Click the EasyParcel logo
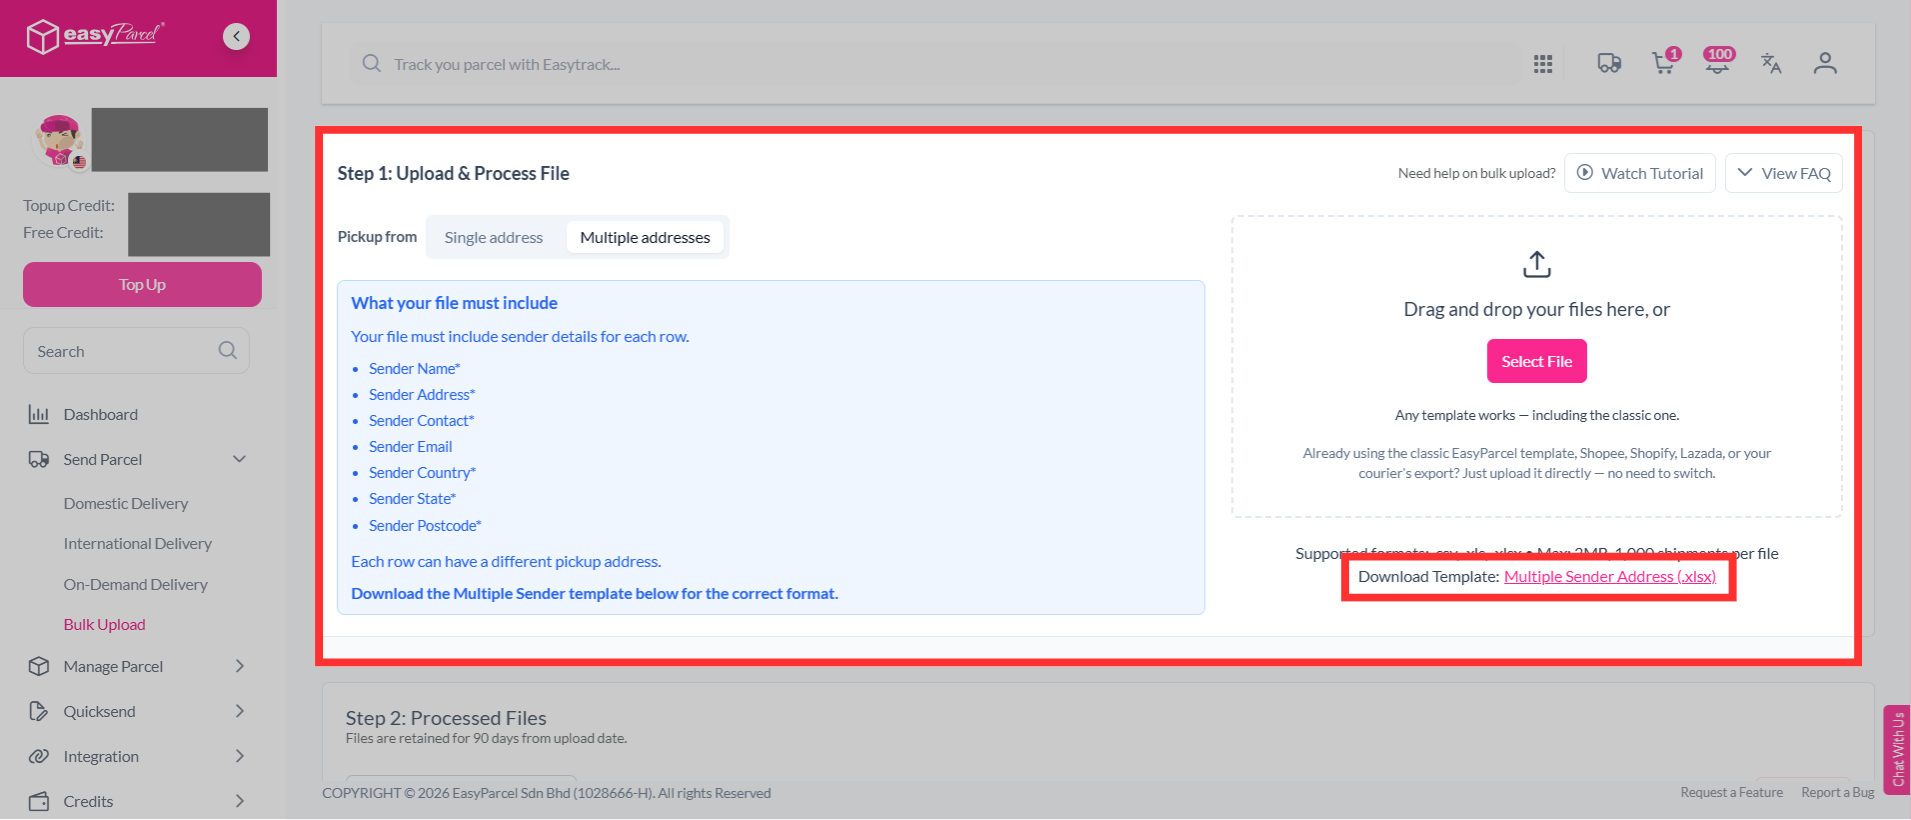Image resolution: width=1911 pixels, height=820 pixels. pyautogui.click(x=95, y=36)
